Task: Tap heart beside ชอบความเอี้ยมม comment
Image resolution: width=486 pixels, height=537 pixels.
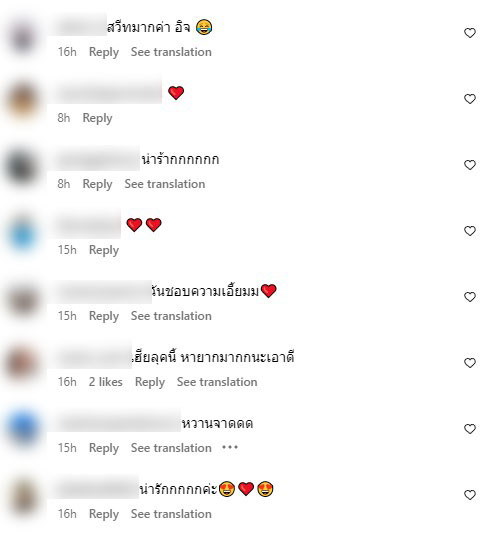Action: [x=470, y=297]
